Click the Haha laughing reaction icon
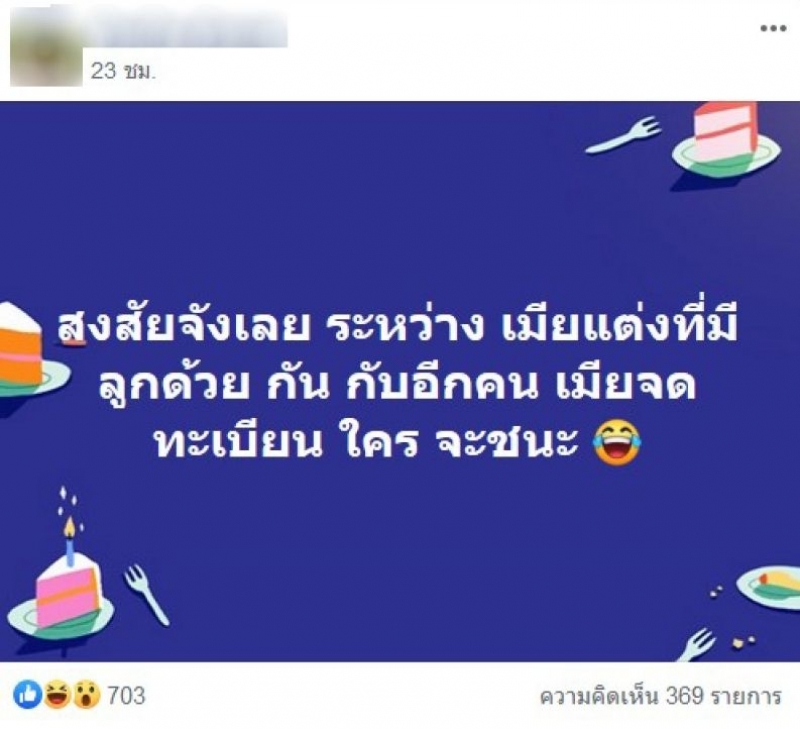 coord(57,695)
